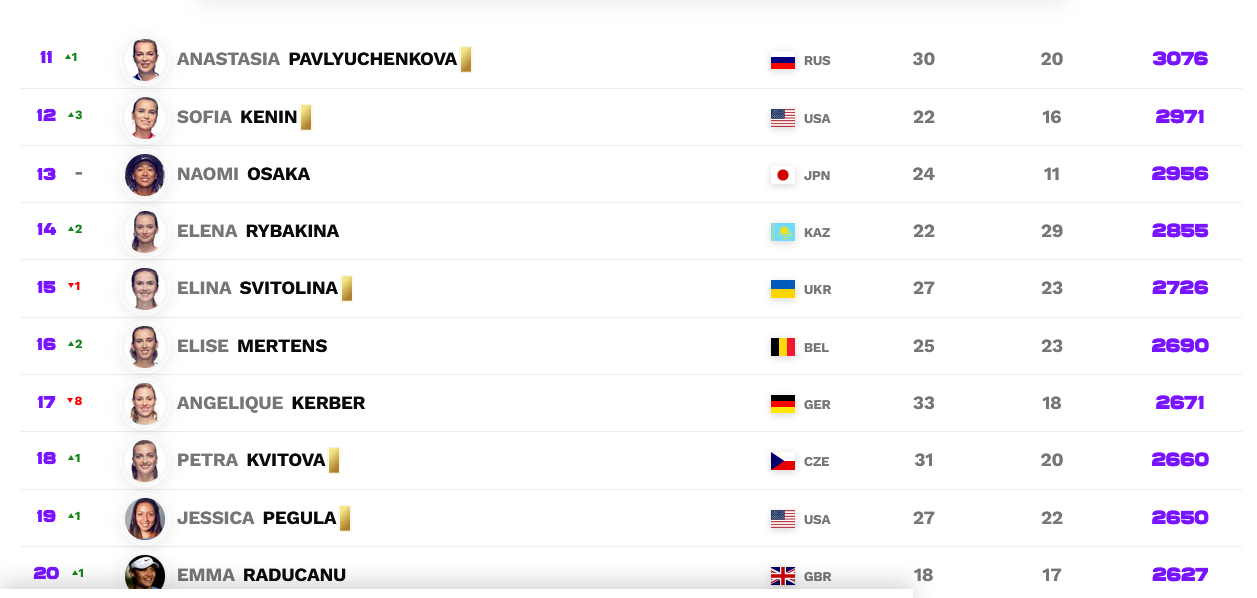The image size is (1257, 598).
Task: Click the 3076 points value
Action: (x=1180, y=59)
